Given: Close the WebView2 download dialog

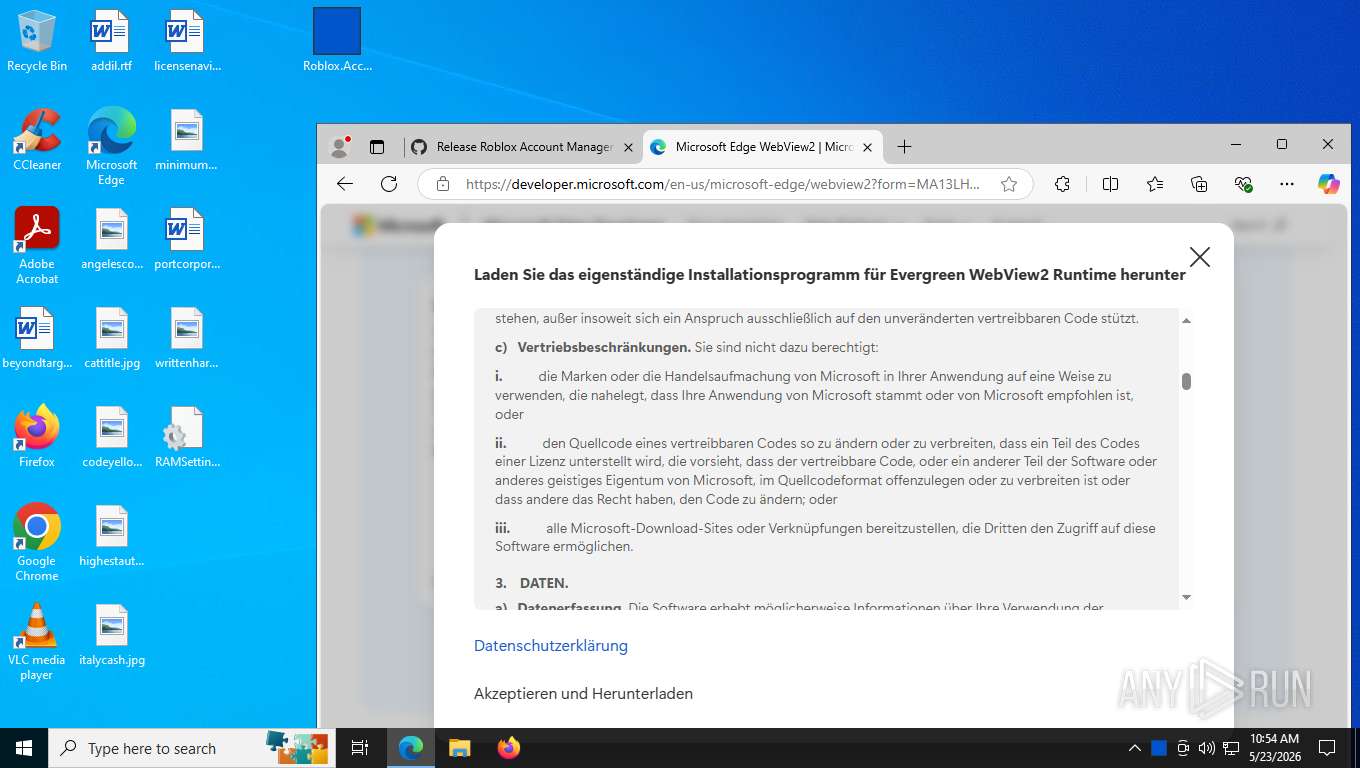Looking at the screenshot, I should click(x=1200, y=257).
